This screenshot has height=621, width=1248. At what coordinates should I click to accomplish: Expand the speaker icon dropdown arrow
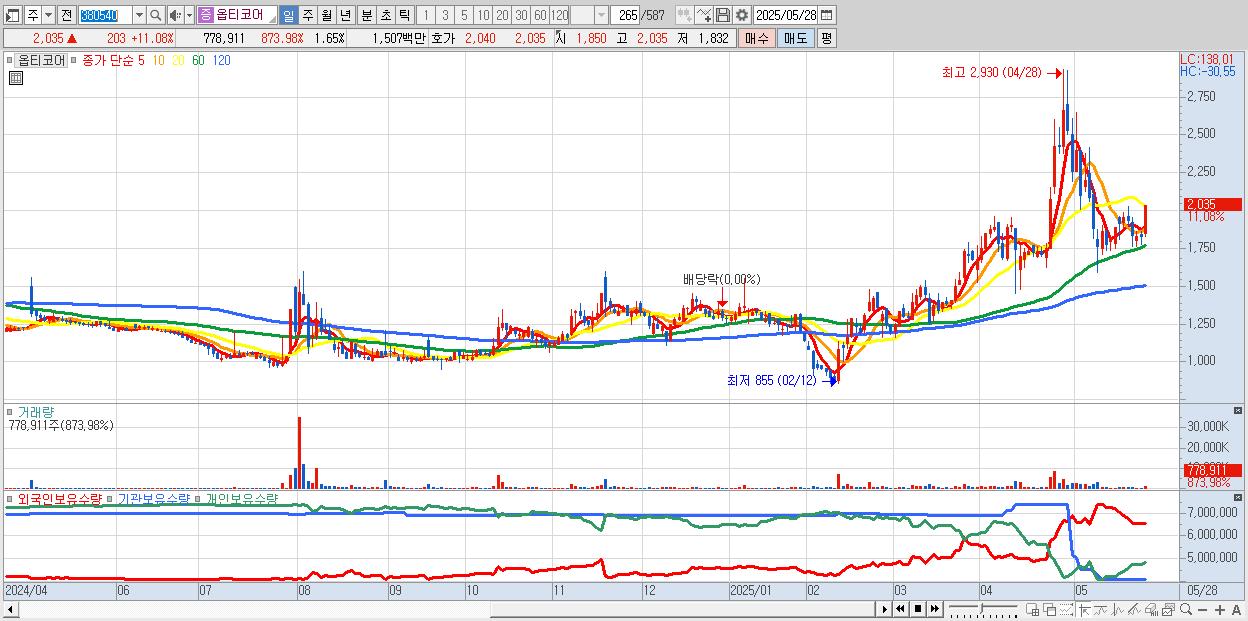click(x=189, y=15)
